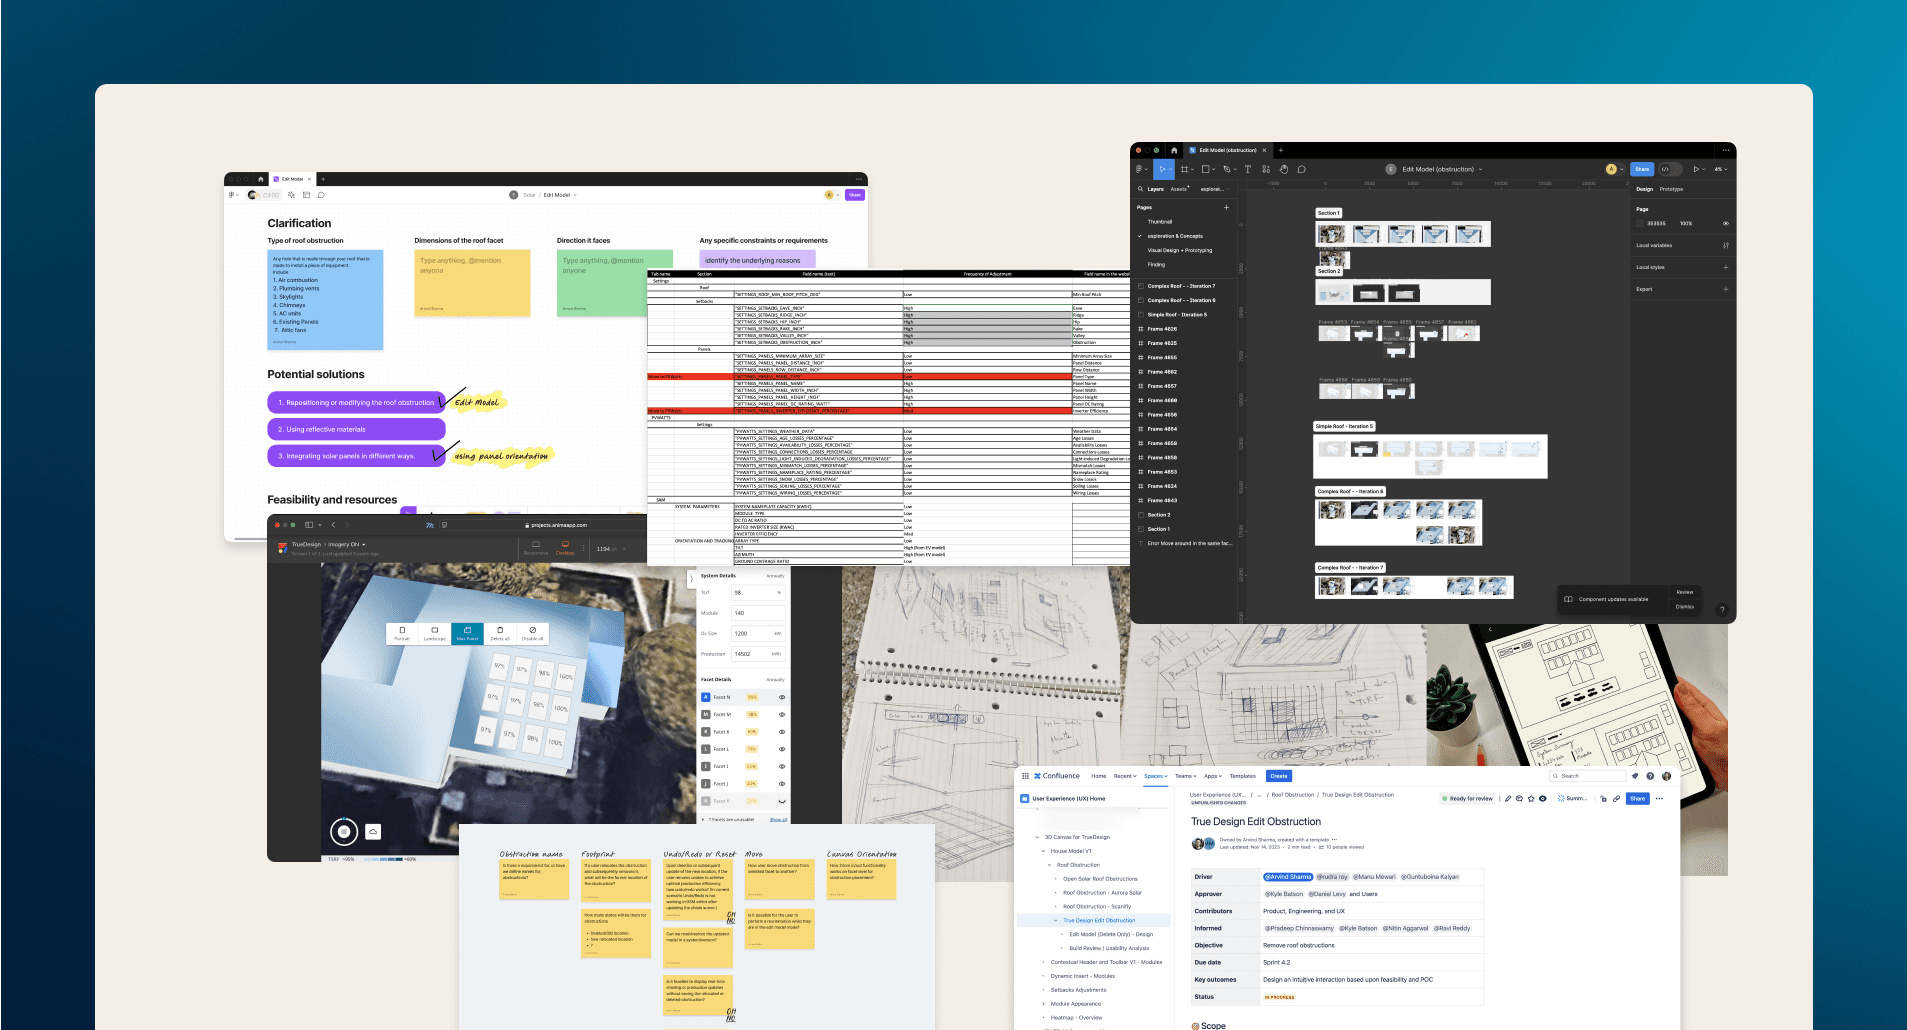The image size is (1907, 1030).
Task: Click Review on Figma component updates toast
Action: (1685, 592)
